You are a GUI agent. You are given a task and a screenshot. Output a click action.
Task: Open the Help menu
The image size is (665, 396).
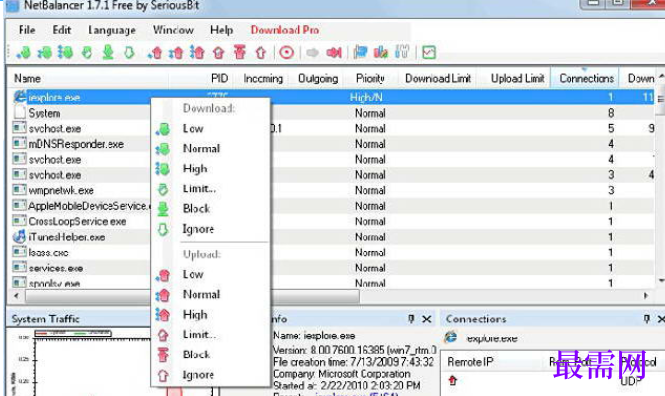221,30
